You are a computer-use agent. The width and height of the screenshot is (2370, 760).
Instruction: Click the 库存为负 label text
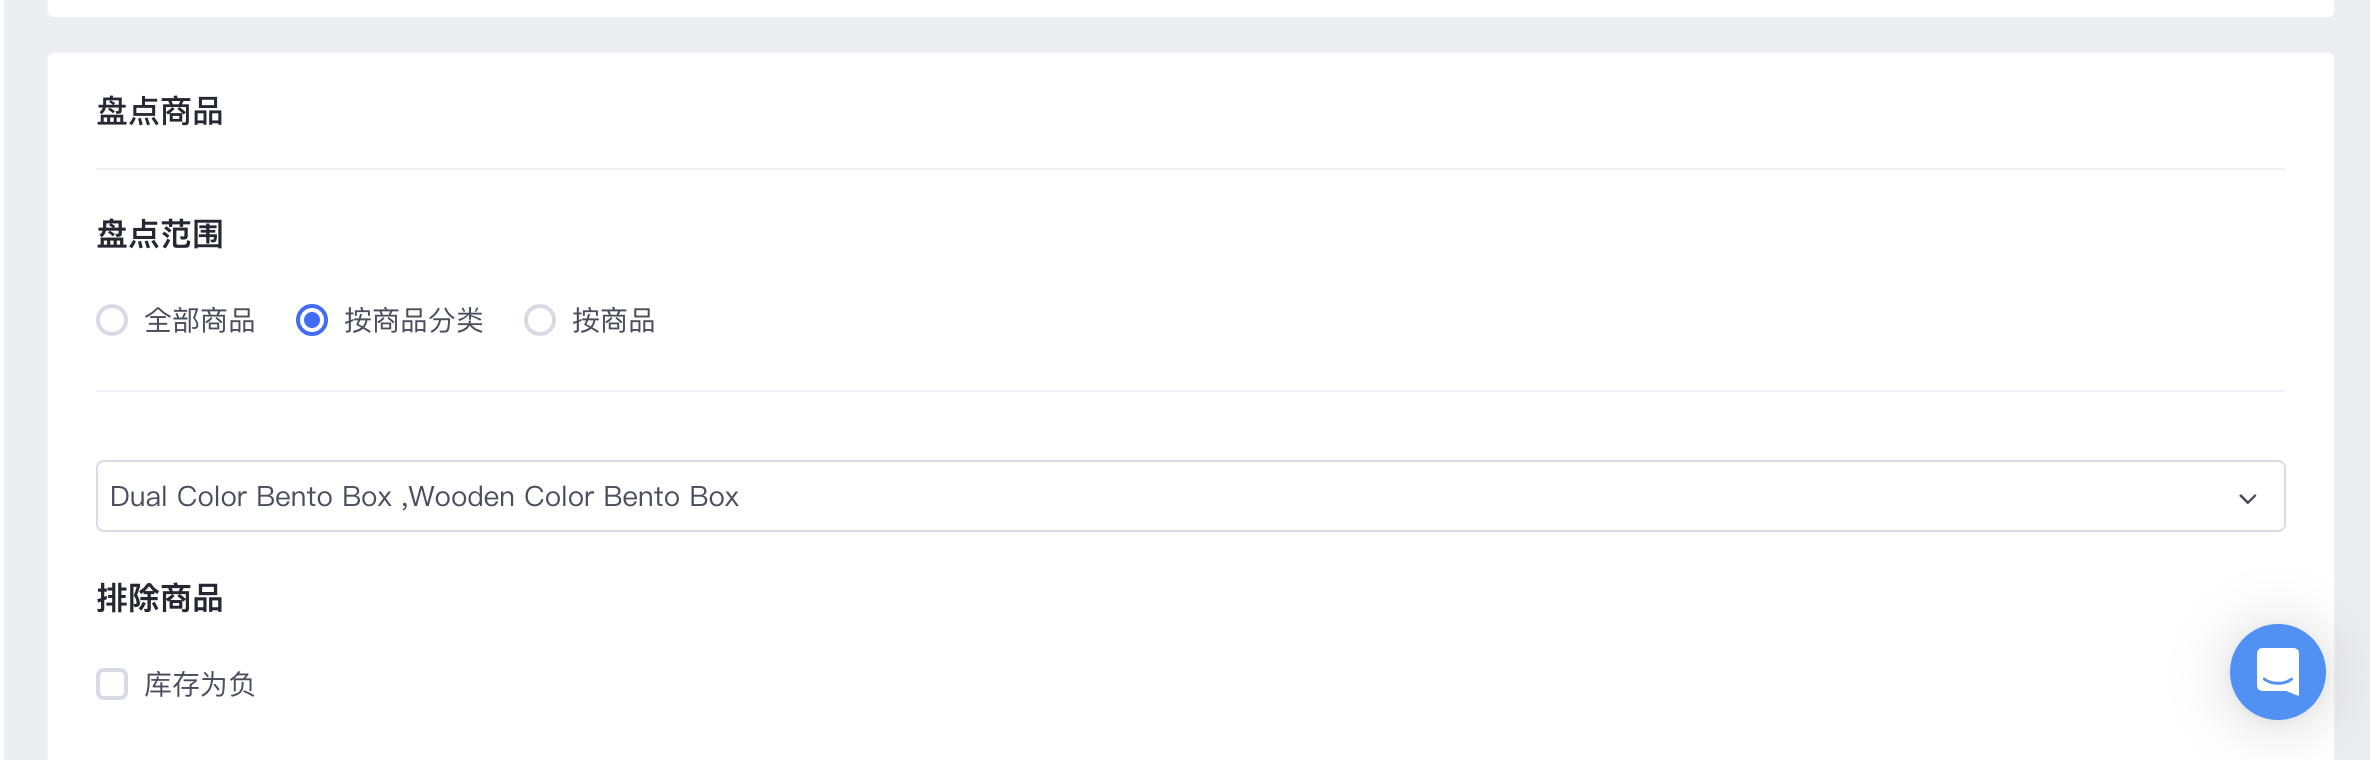[200, 685]
